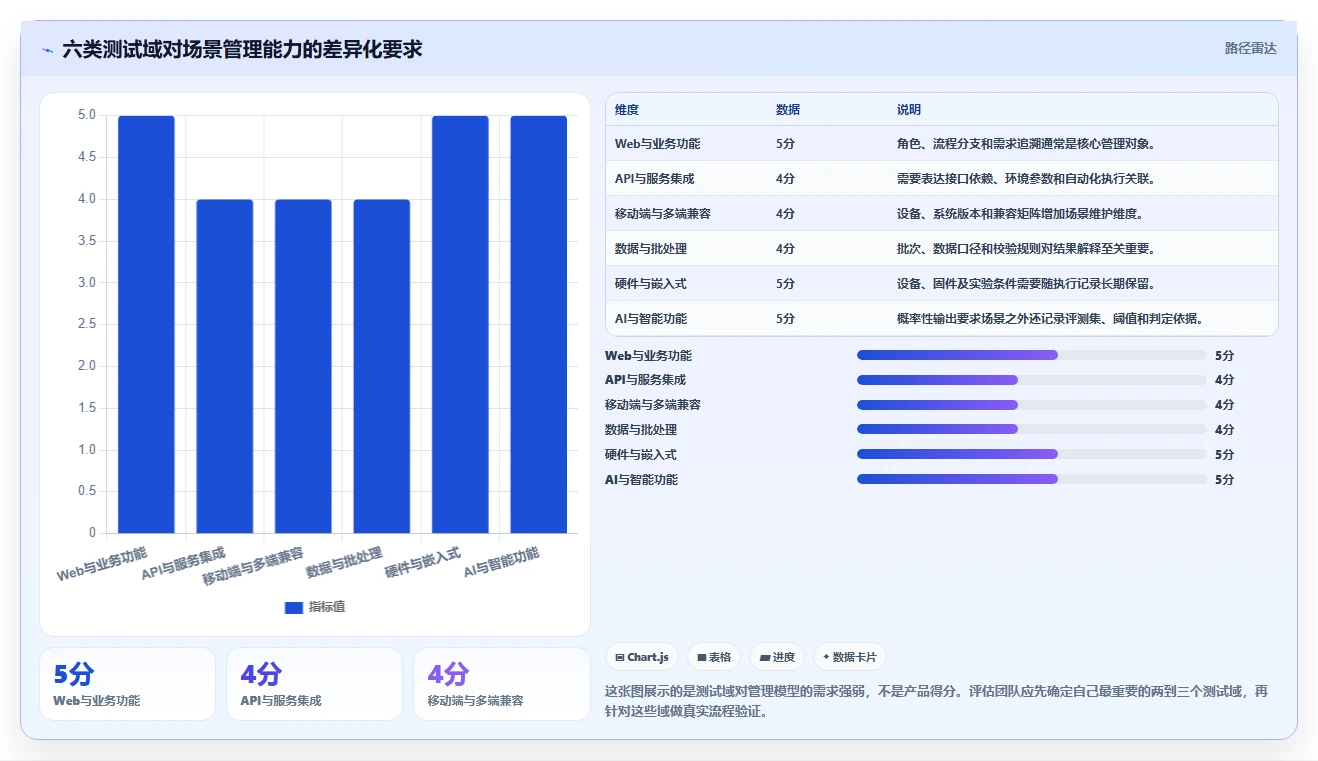Click the AI与智能功能 progress bar
The width and height of the screenshot is (1318, 761).
click(1031, 479)
